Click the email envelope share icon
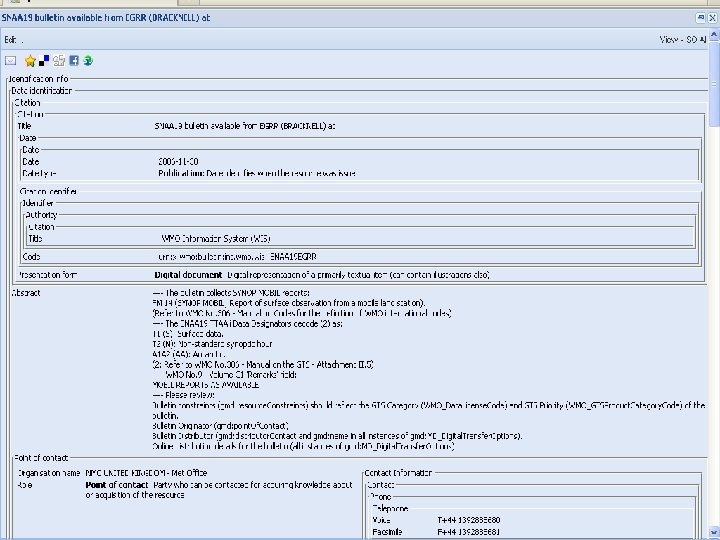 coord(11,61)
